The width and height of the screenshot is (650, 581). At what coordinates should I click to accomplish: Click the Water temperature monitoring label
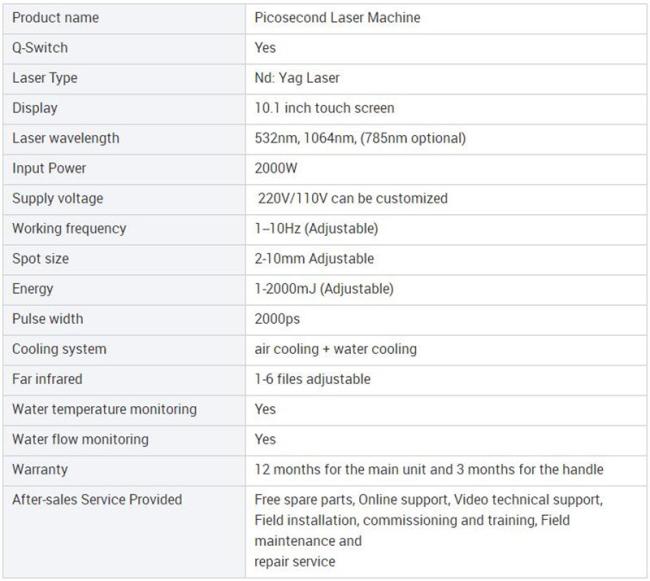(104, 409)
